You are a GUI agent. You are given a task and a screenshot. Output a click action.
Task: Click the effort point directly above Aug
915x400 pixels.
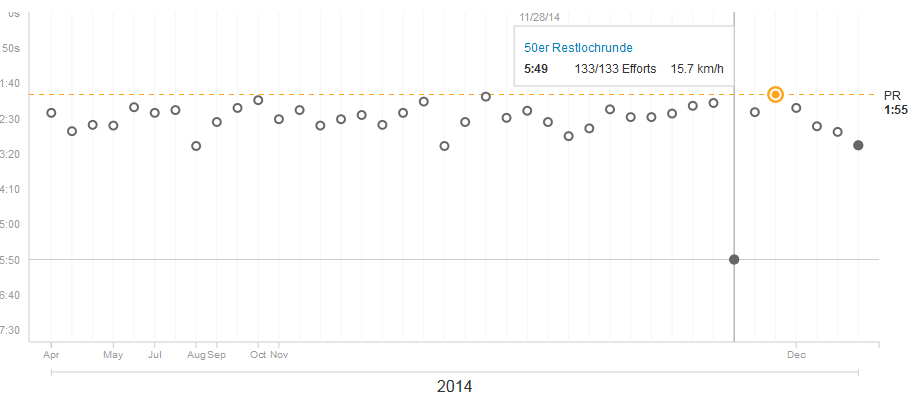point(196,146)
